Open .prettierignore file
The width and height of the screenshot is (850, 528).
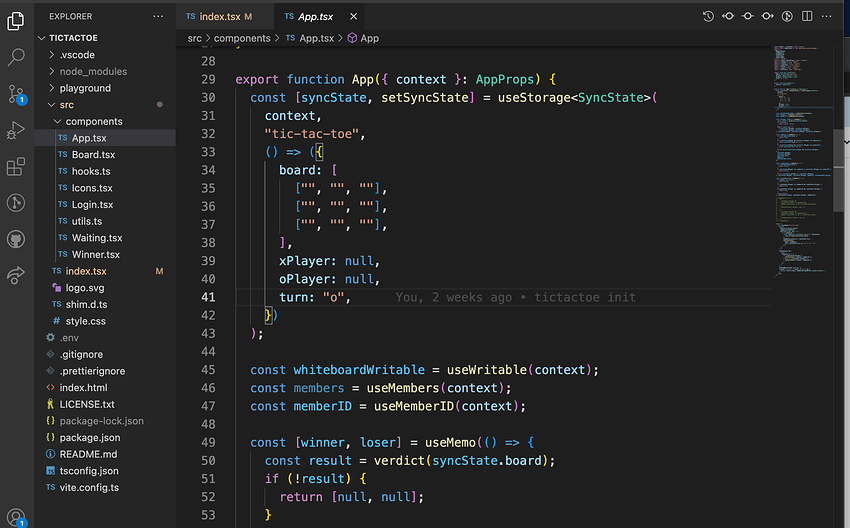click(105, 371)
